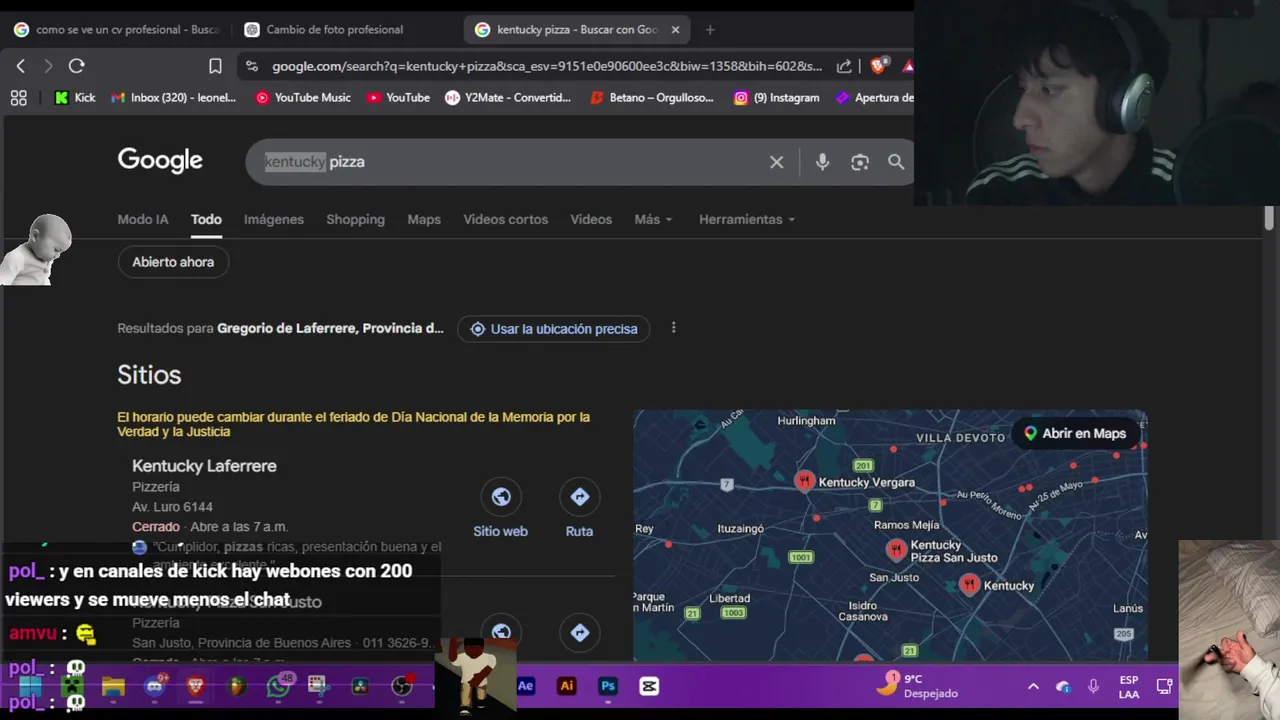Screen dimensions: 1280x720
Task: Switch to Videos results tab
Action: pyautogui.click(x=591, y=220)
